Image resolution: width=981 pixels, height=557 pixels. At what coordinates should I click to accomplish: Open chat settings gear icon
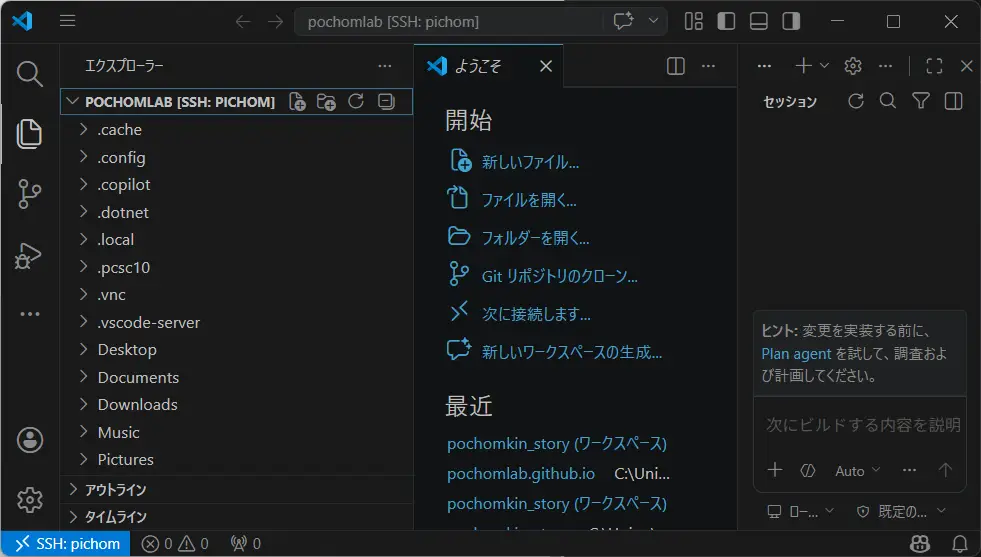(853, 66)
